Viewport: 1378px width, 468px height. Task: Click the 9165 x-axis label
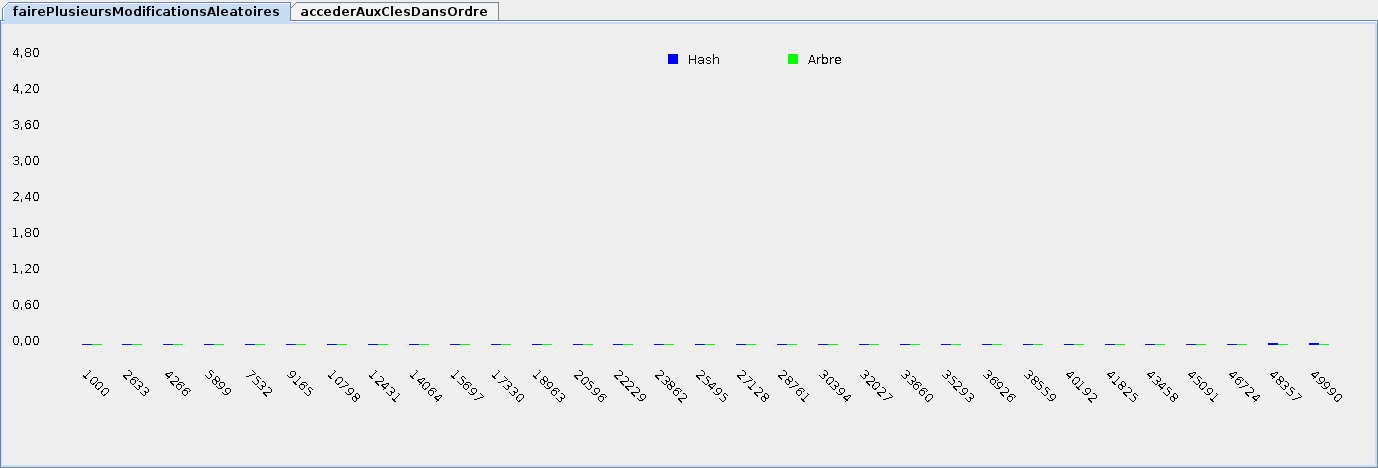[x=300, y=383]
